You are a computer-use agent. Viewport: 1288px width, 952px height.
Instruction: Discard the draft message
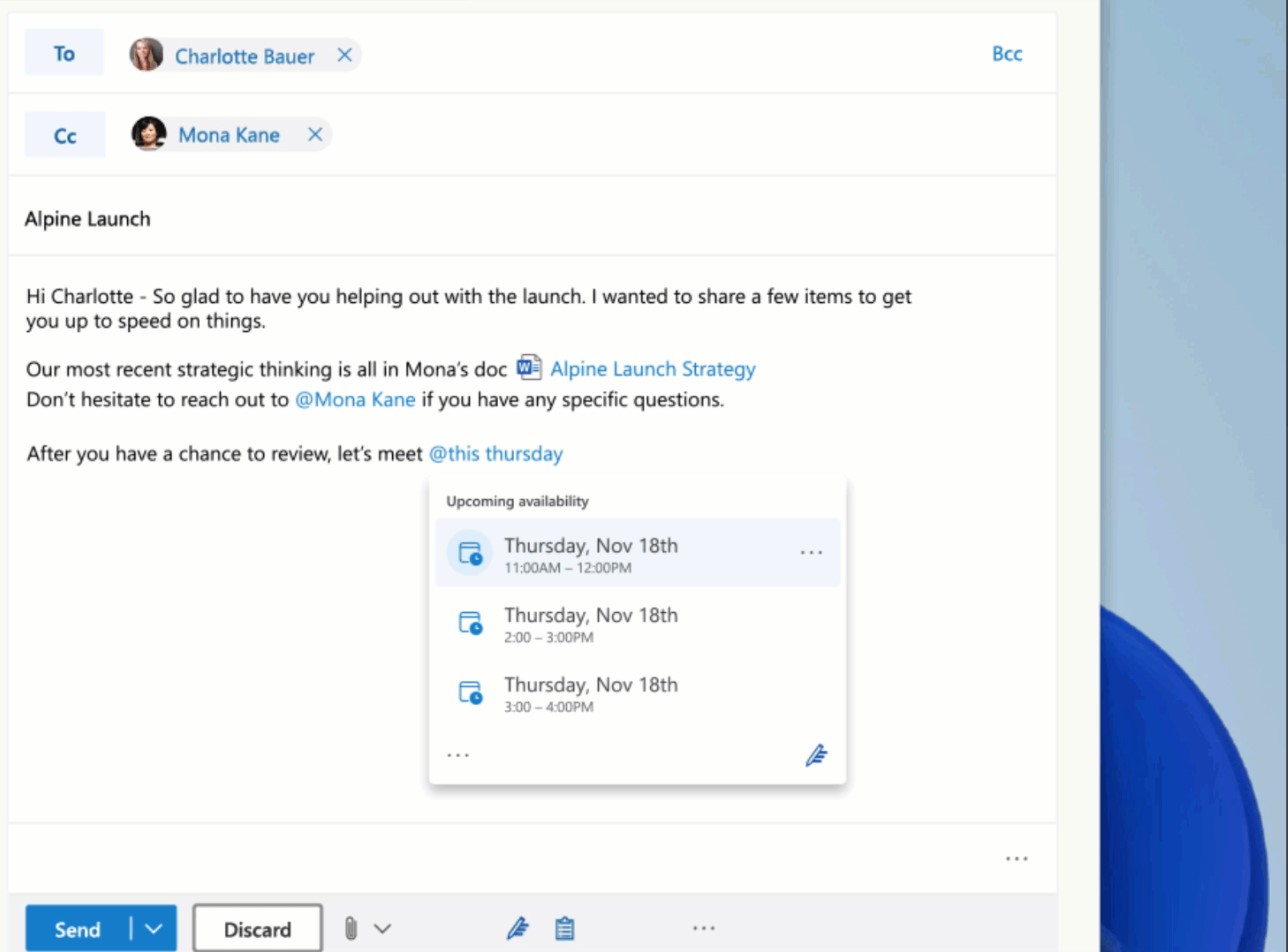pos(257,929)
